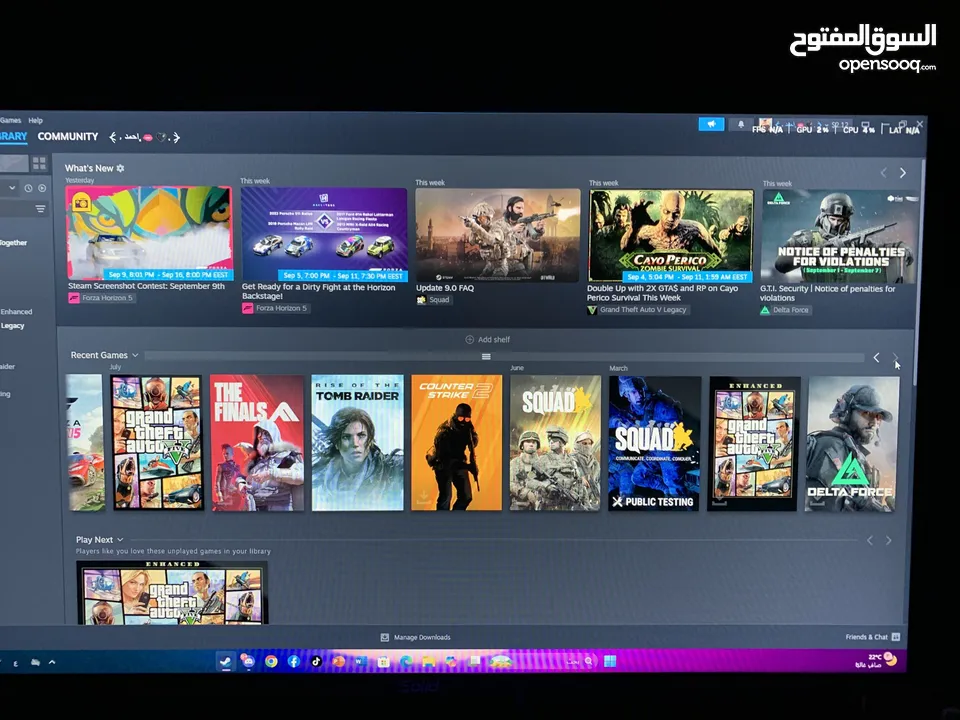Launch Google Chrome from the taskbar

click(x=271, y=661)
